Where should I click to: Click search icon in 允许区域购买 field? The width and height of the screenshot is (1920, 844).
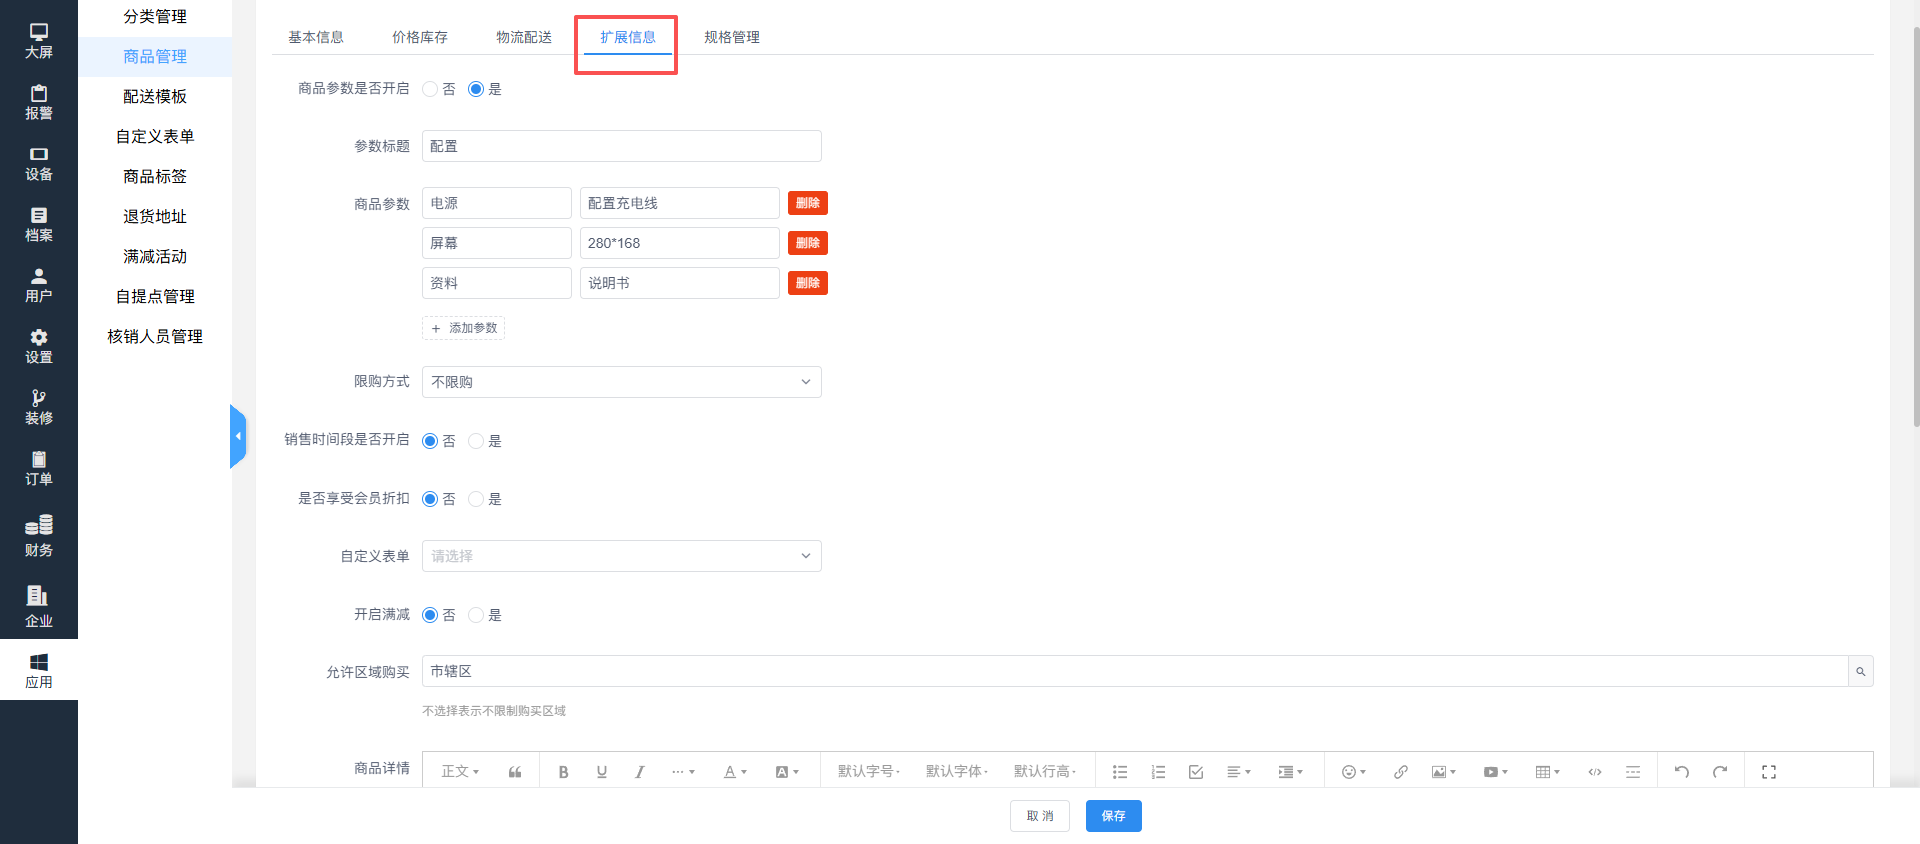tap(1861, 671)
